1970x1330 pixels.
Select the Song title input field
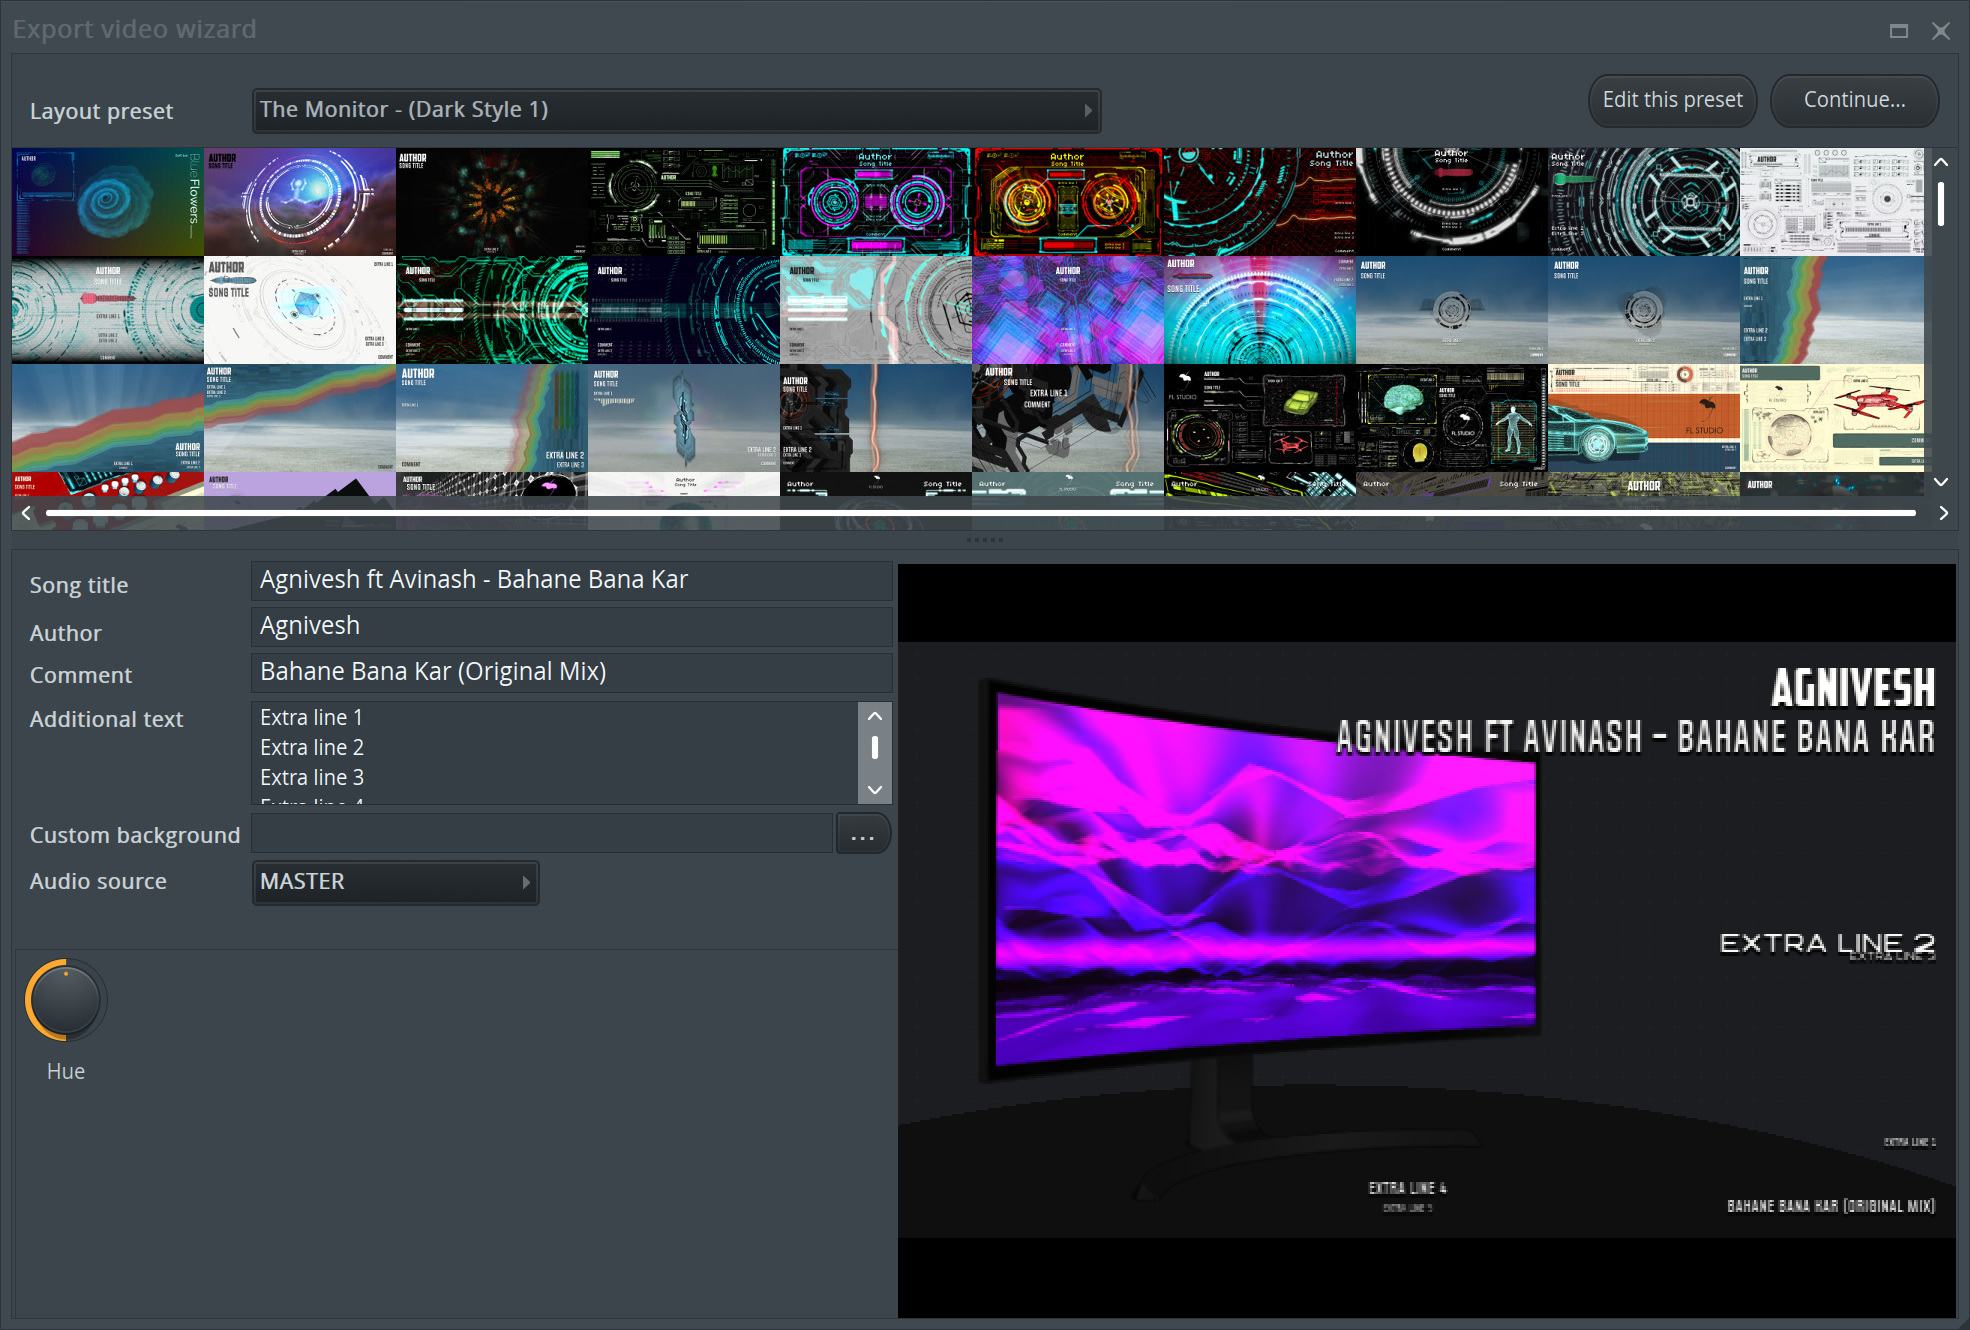[x=570, y=579]
